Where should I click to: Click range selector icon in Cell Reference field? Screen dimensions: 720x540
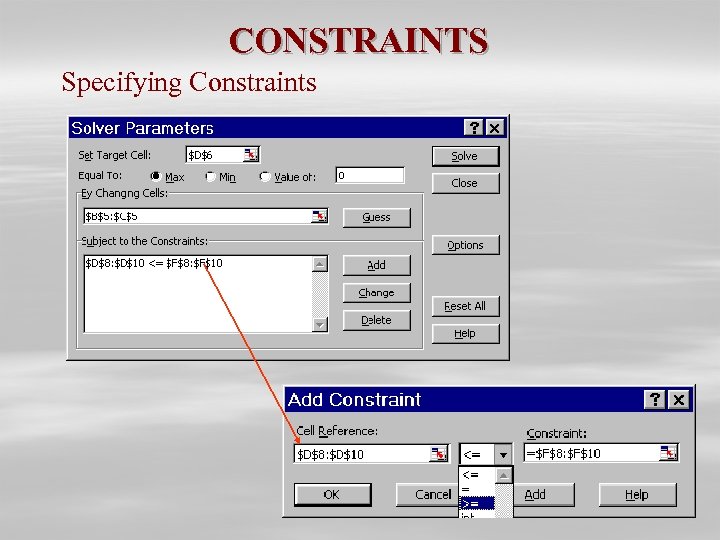click(439, 454)
